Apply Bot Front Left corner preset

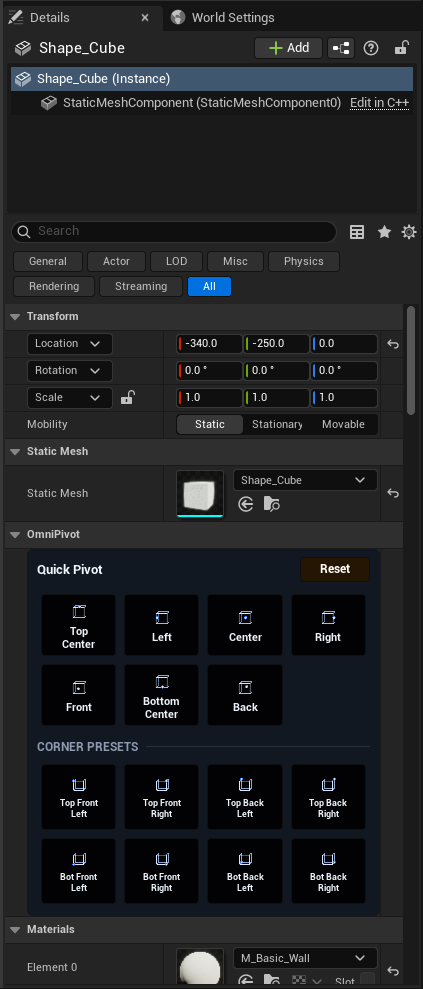coord(79,871)
